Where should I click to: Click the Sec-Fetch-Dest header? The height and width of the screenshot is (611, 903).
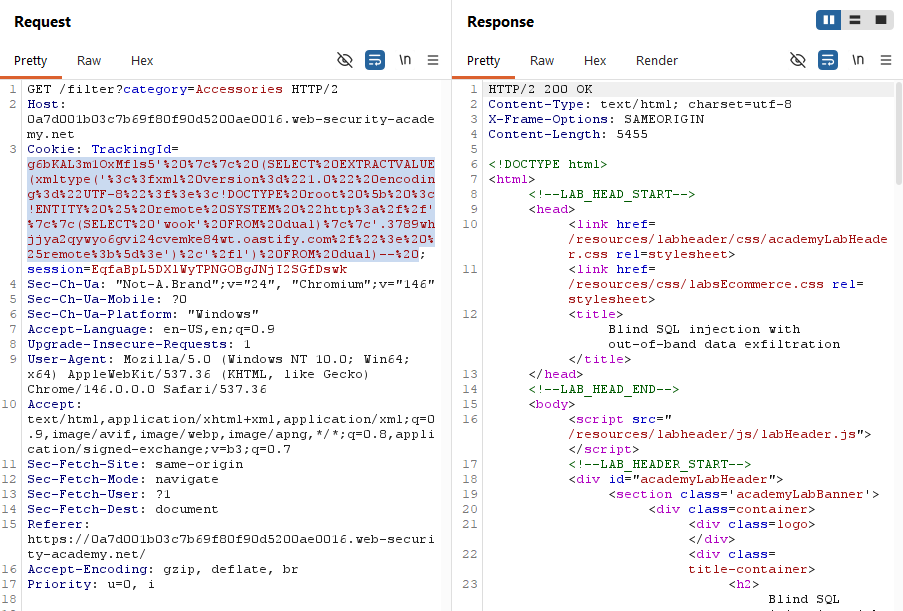(123, 508)
